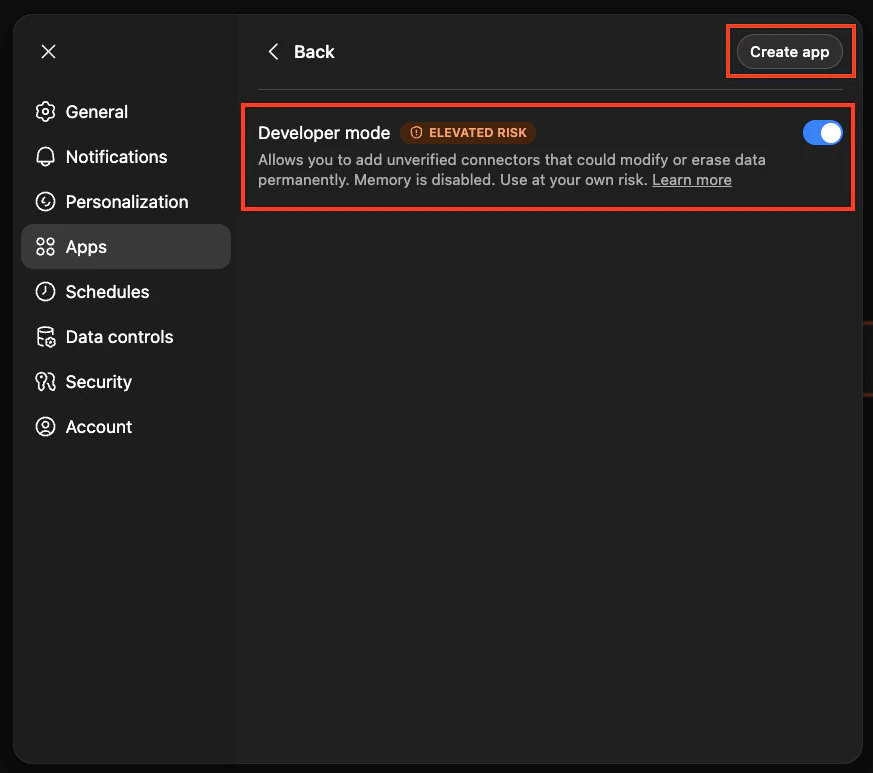
Task: Click the Account profile icon
Action: click(x=46, y=427)
